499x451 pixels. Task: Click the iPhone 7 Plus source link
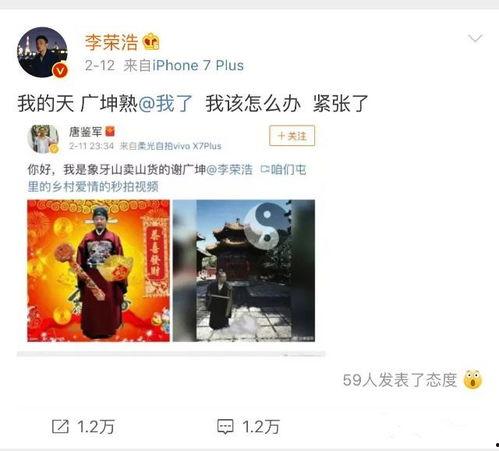coord(198,65)
